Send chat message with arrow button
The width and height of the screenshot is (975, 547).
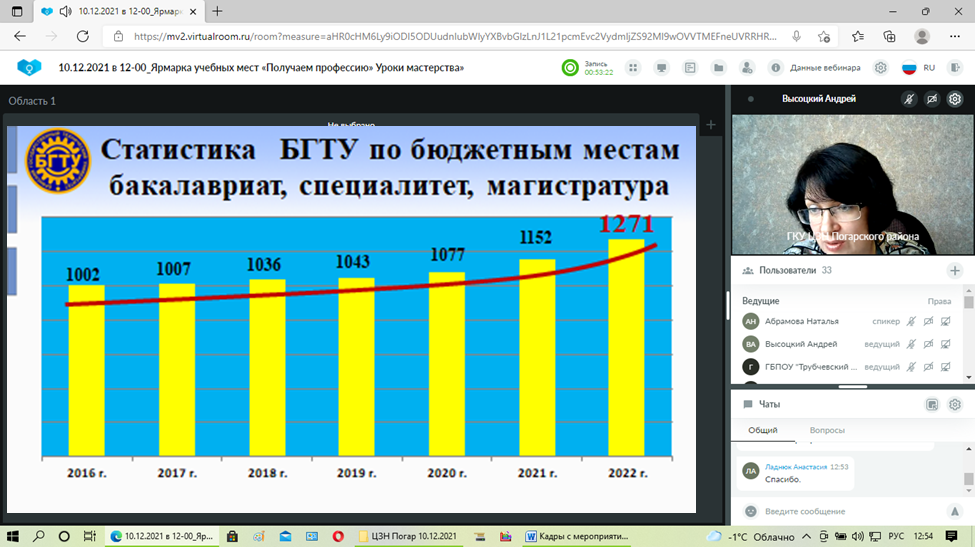tap(954, 511)
